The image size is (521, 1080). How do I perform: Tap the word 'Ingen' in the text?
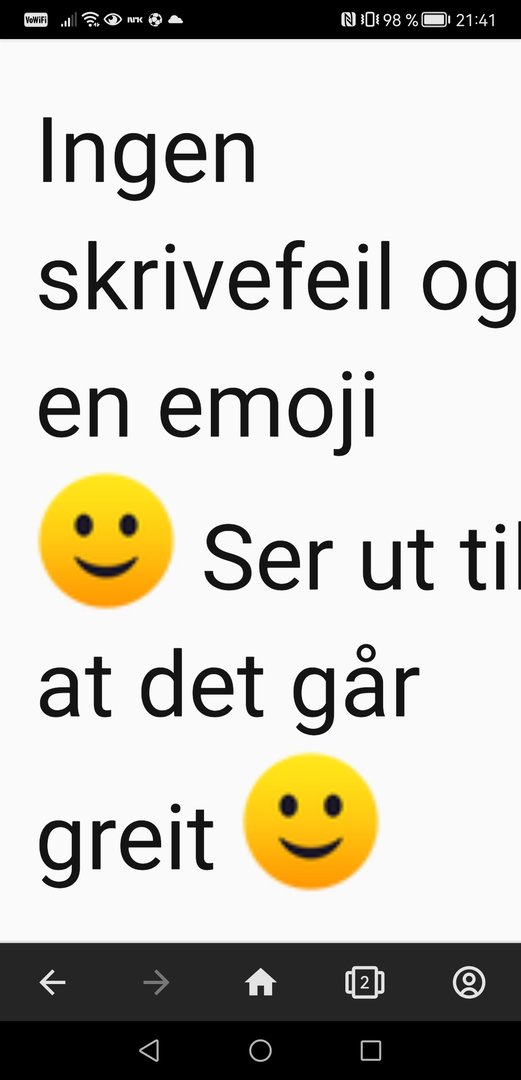(147, 150)
